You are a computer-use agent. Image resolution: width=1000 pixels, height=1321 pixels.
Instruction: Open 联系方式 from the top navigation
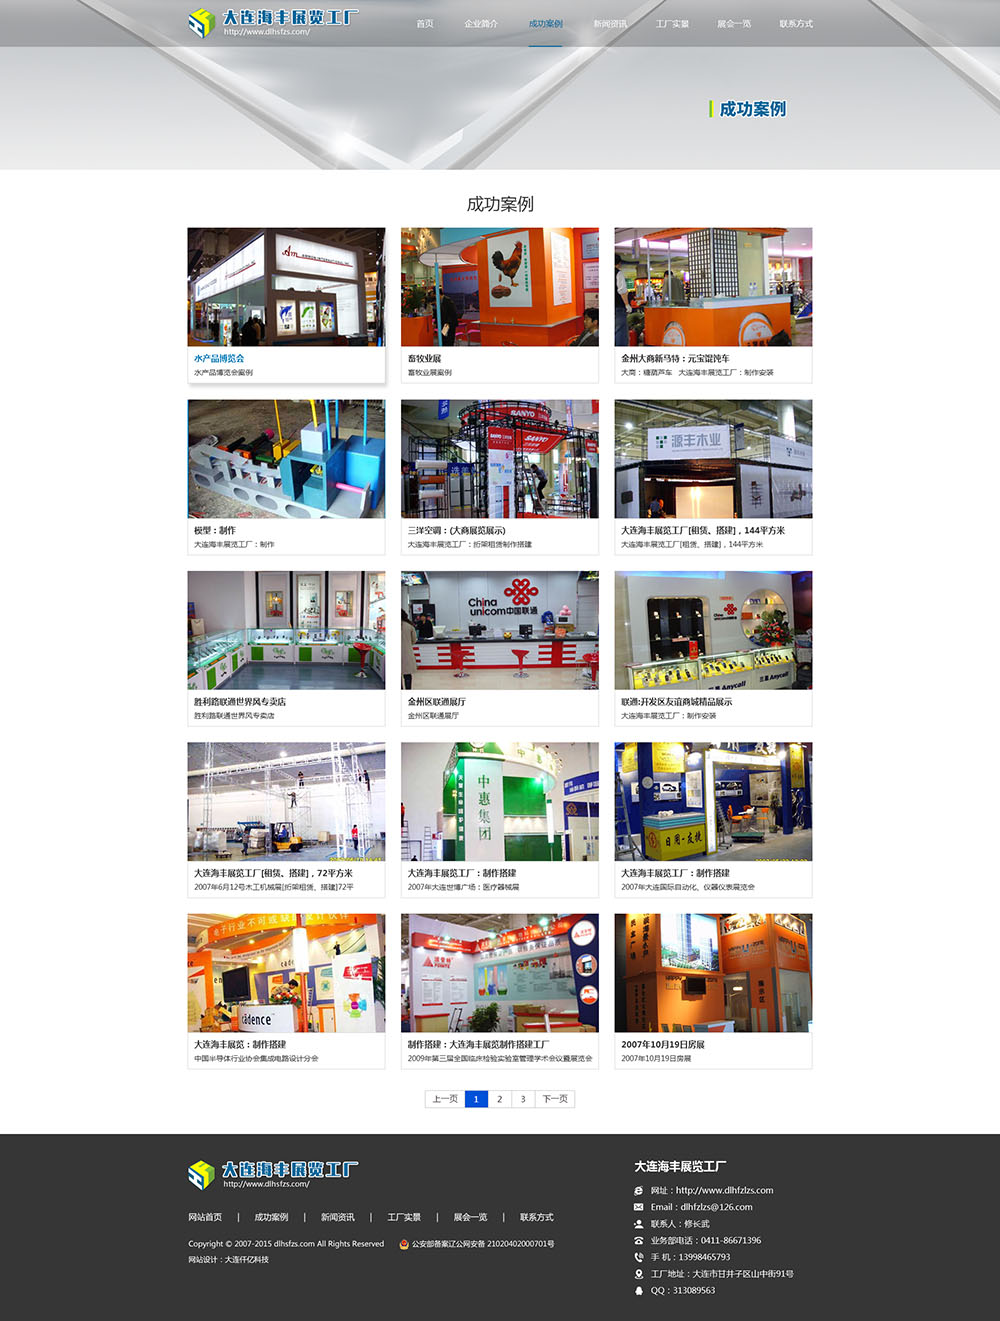tap(796, 24)
